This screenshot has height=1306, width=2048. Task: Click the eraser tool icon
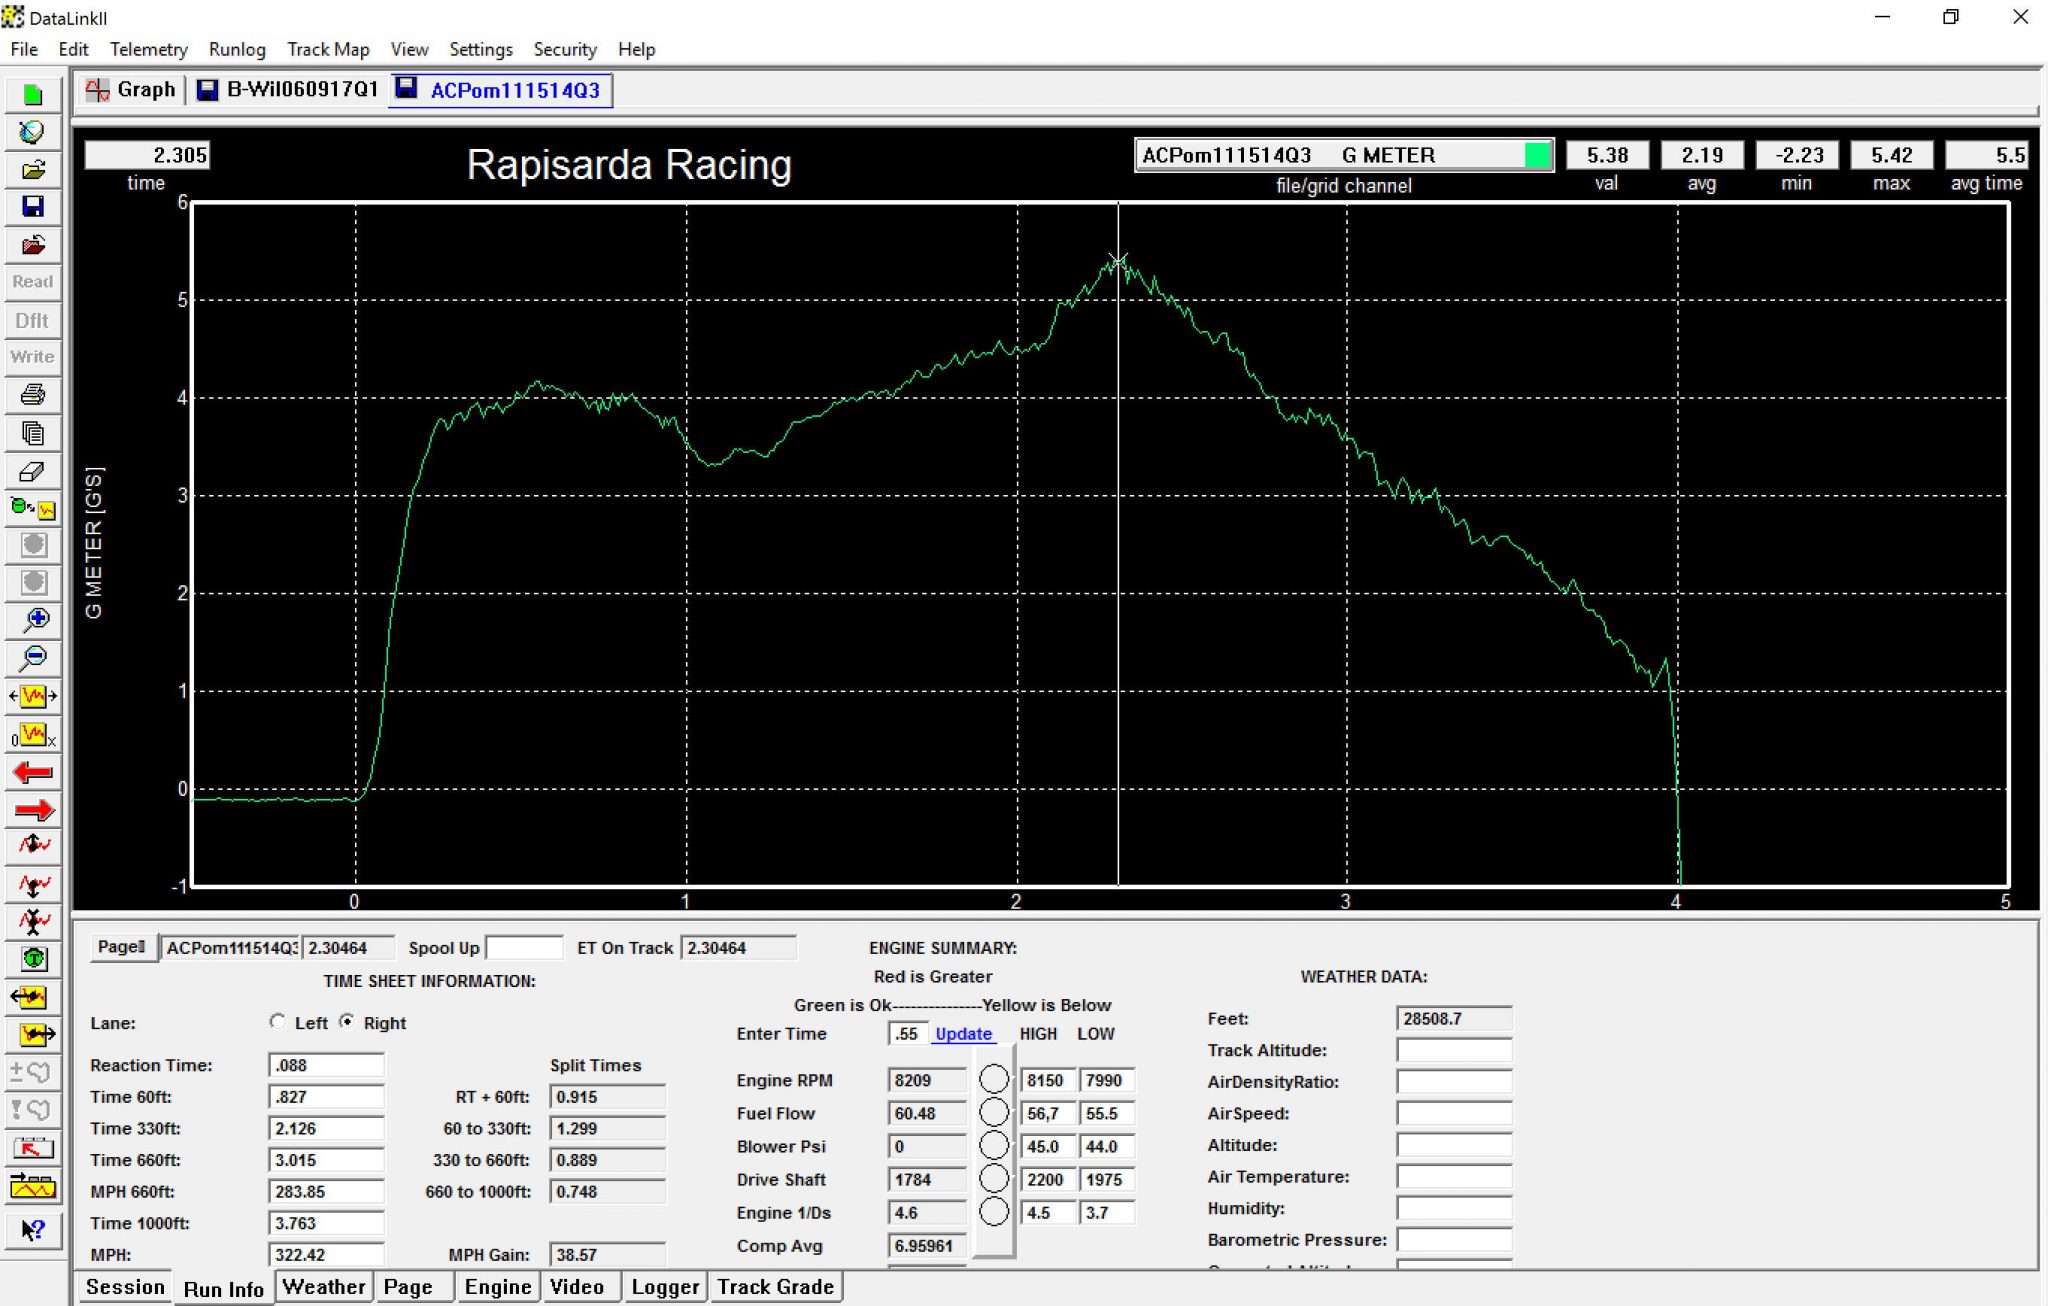tap(33, 471)
